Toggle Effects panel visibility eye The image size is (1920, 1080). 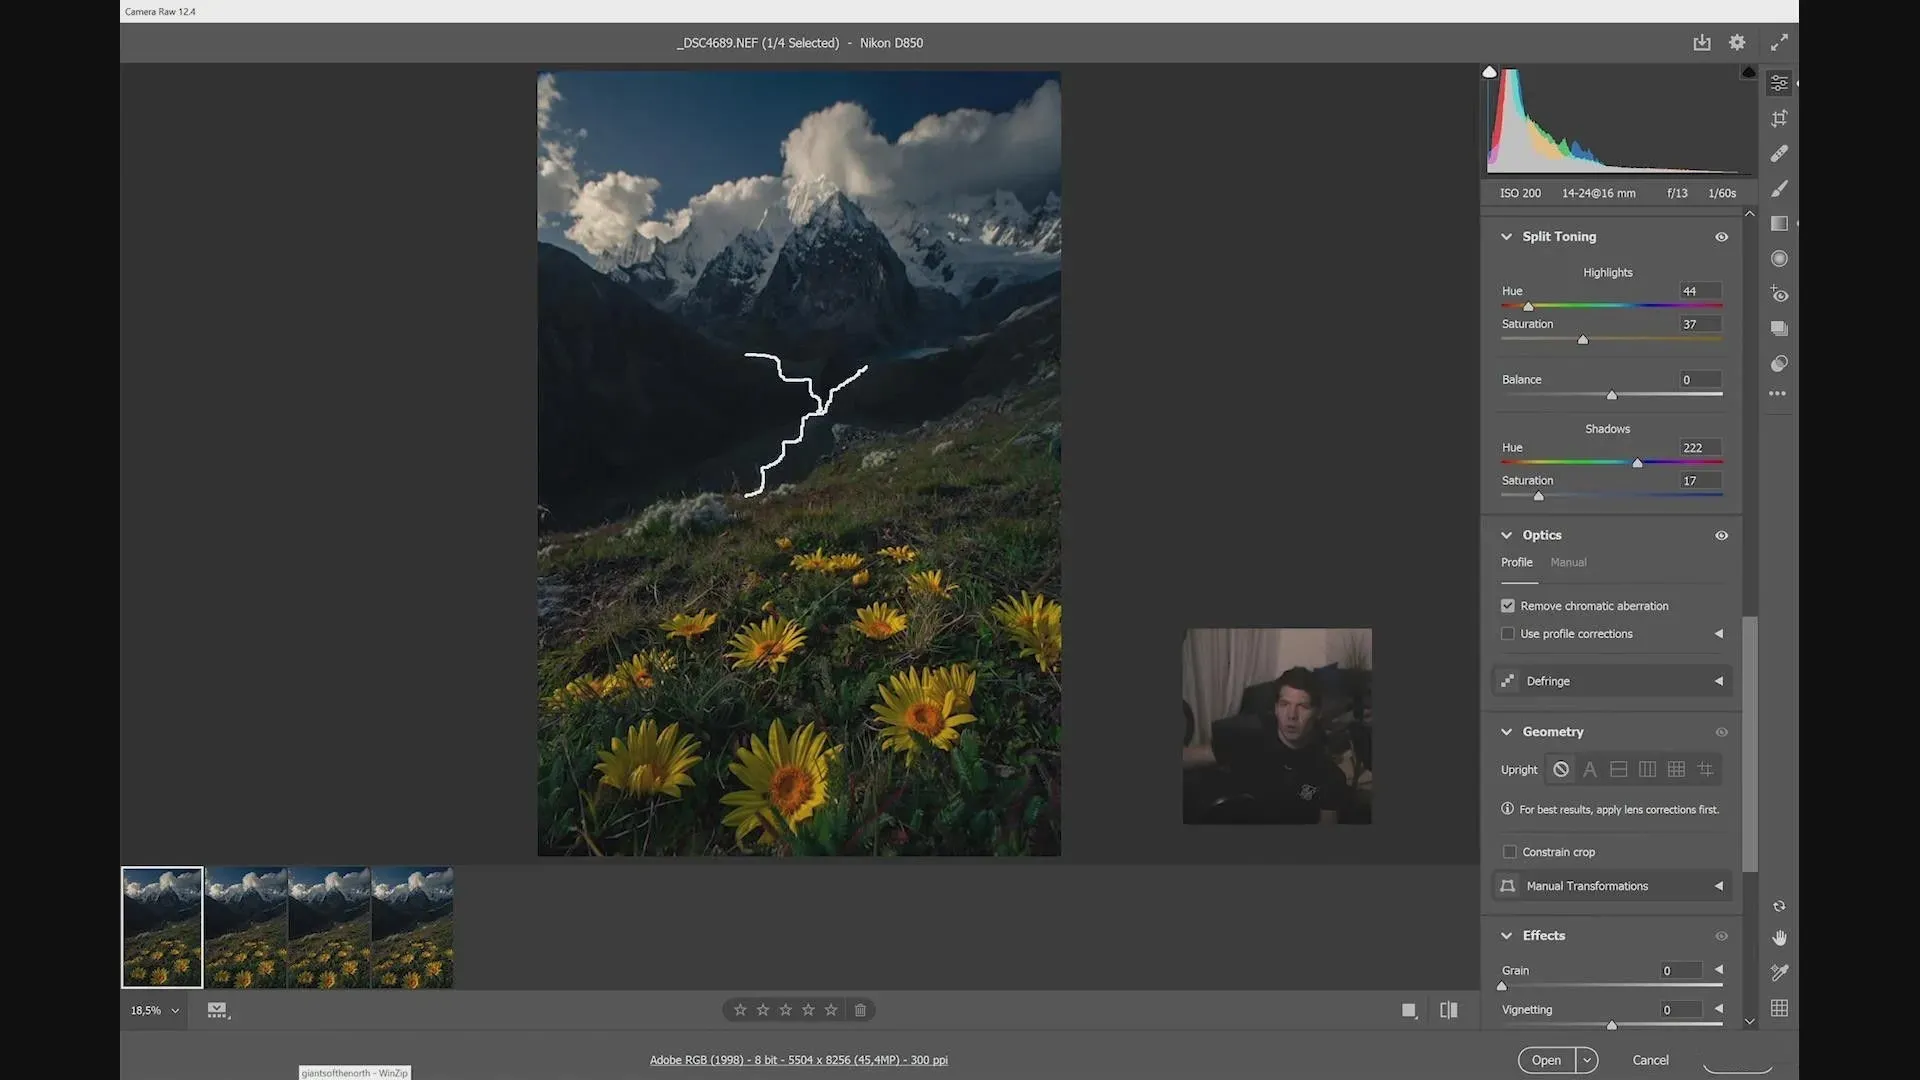(x=1722, y=936)
